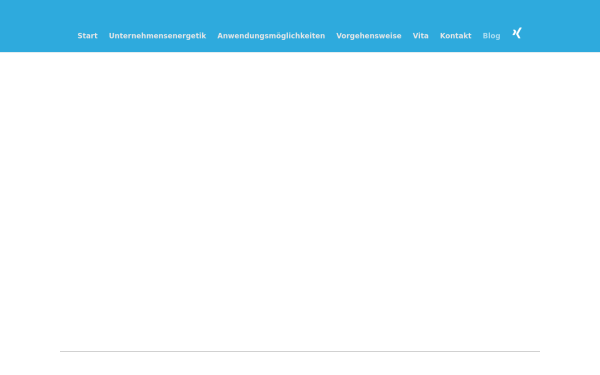Screen dimensions: 600x375
Task: View the Vita page
Action: (x=421, y=36)
